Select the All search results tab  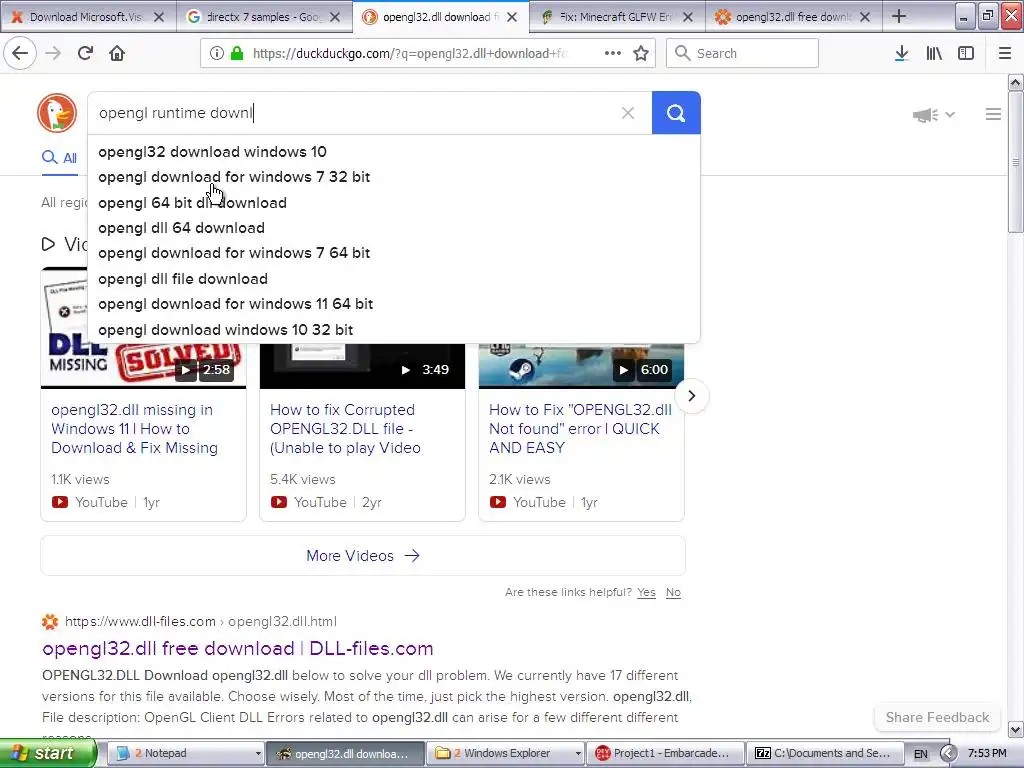59,158
